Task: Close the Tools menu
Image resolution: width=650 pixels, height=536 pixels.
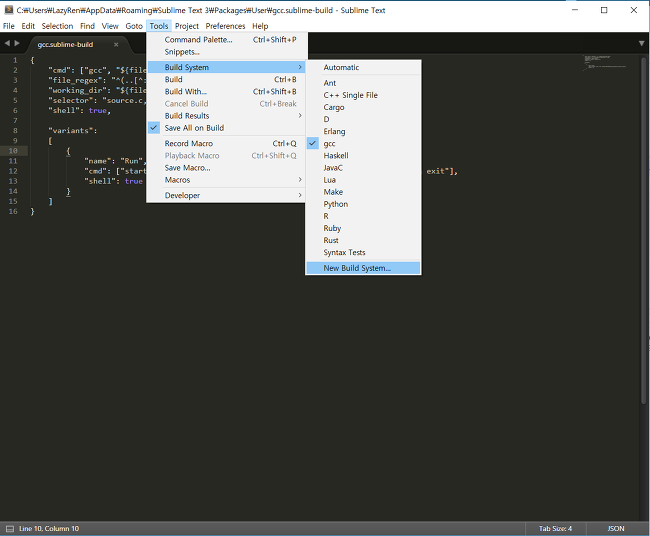Action: point(159,26)
